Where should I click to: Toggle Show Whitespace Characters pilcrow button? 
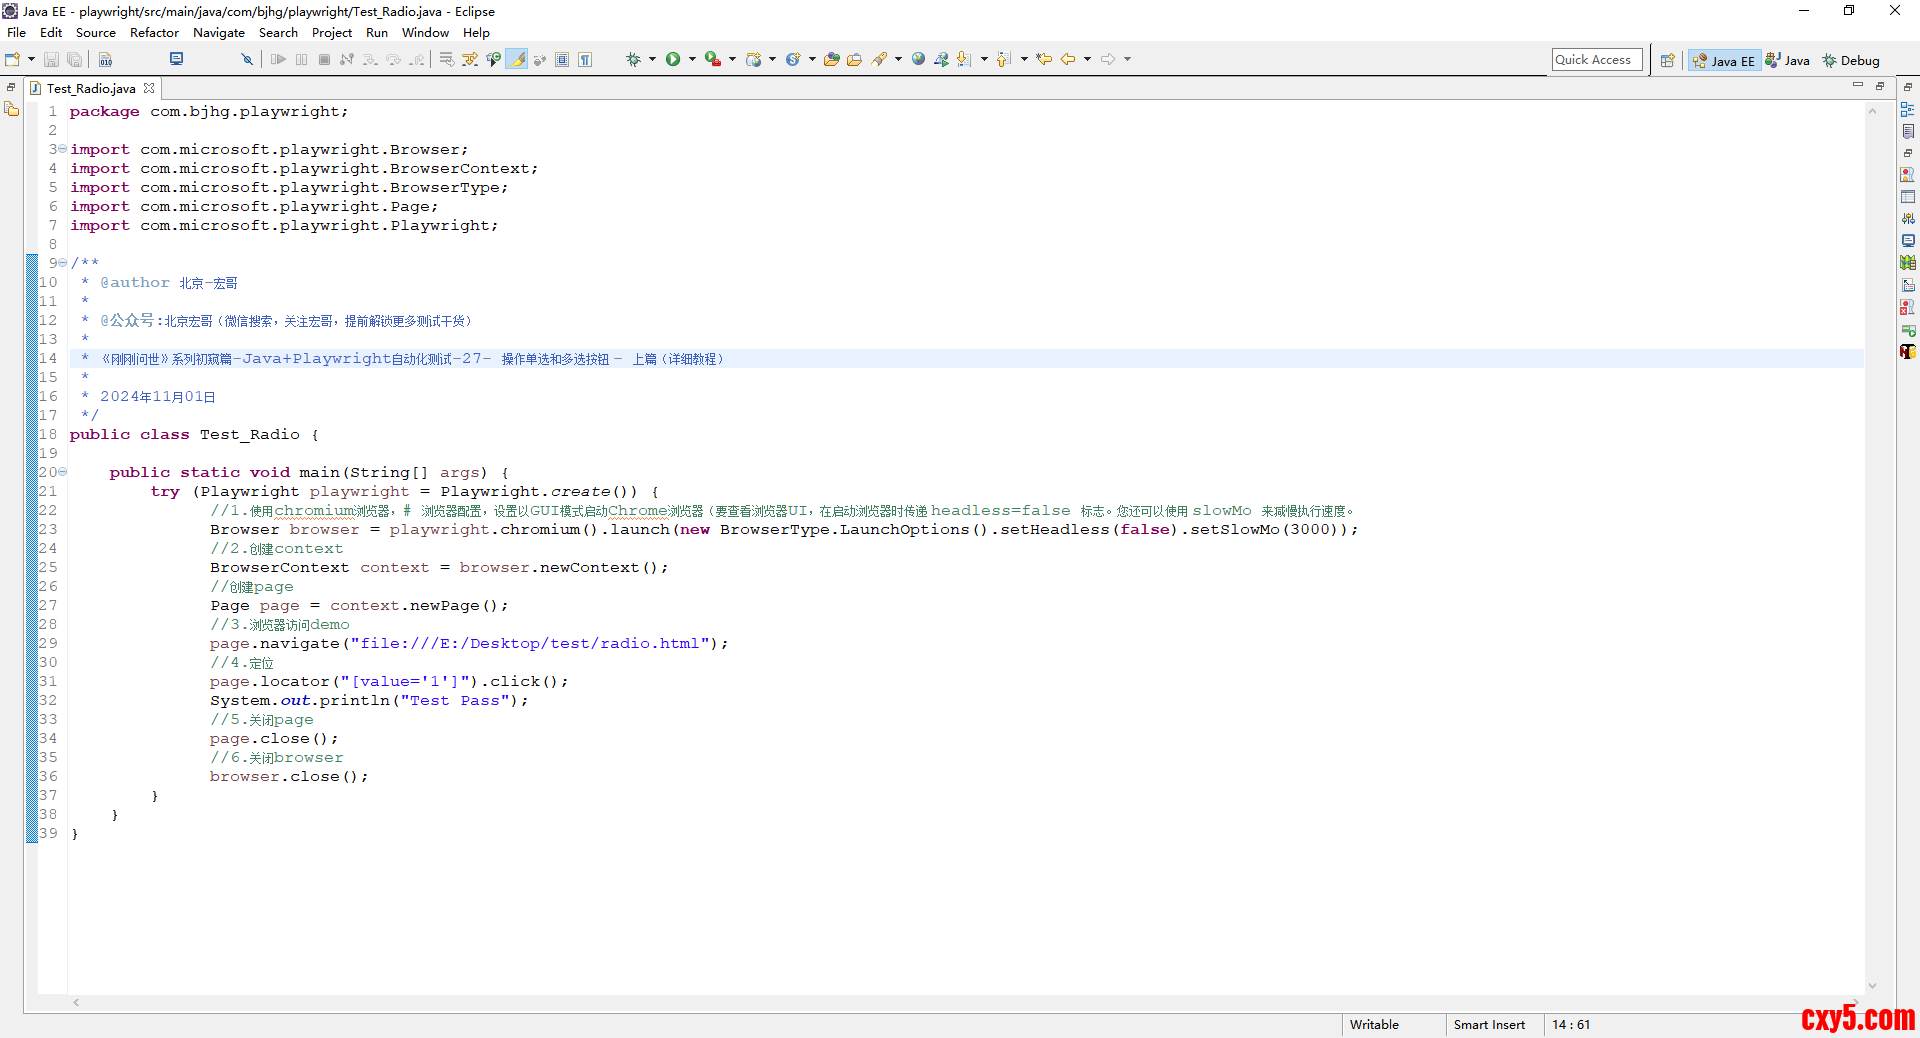(585, 60)
